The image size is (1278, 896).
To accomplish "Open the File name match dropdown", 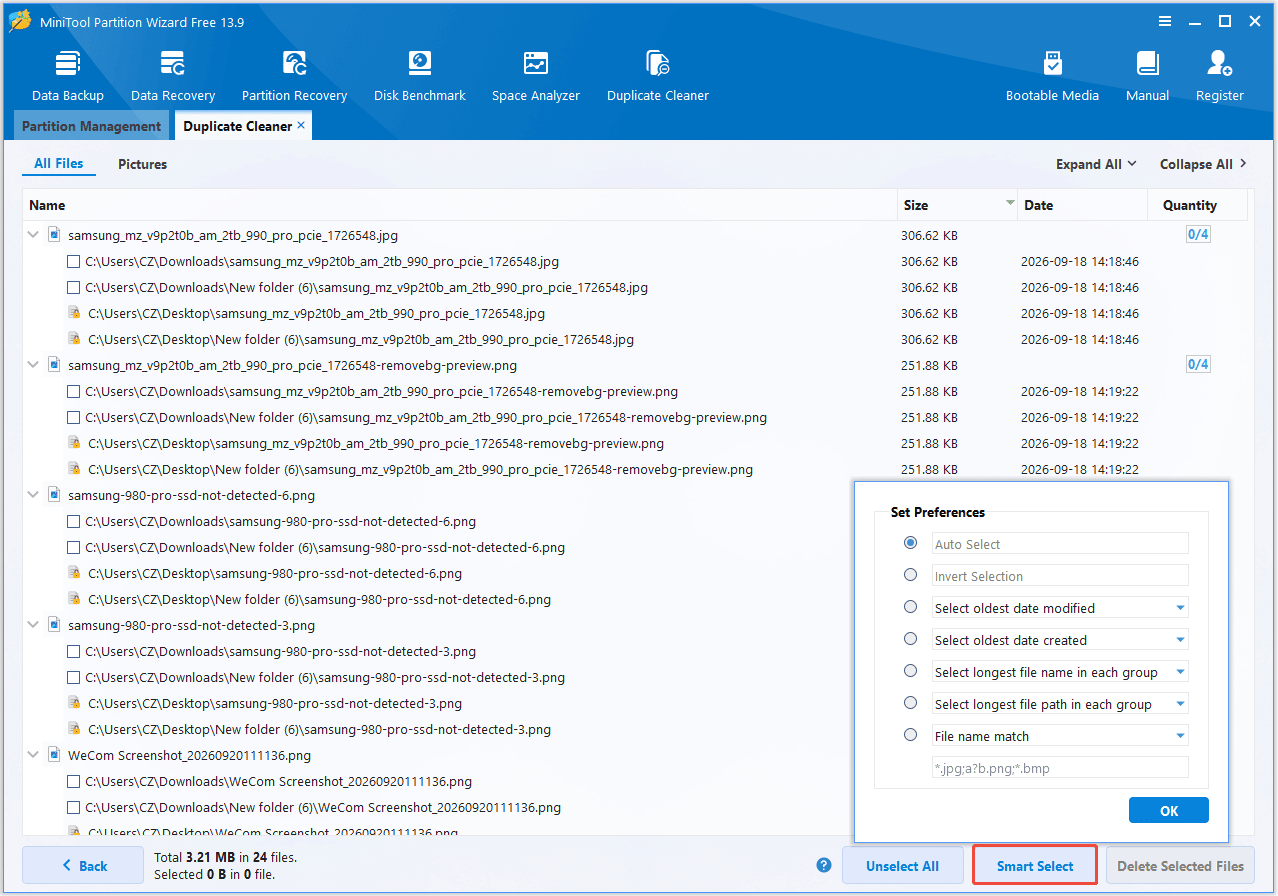I will click(x=1060, y=736).
